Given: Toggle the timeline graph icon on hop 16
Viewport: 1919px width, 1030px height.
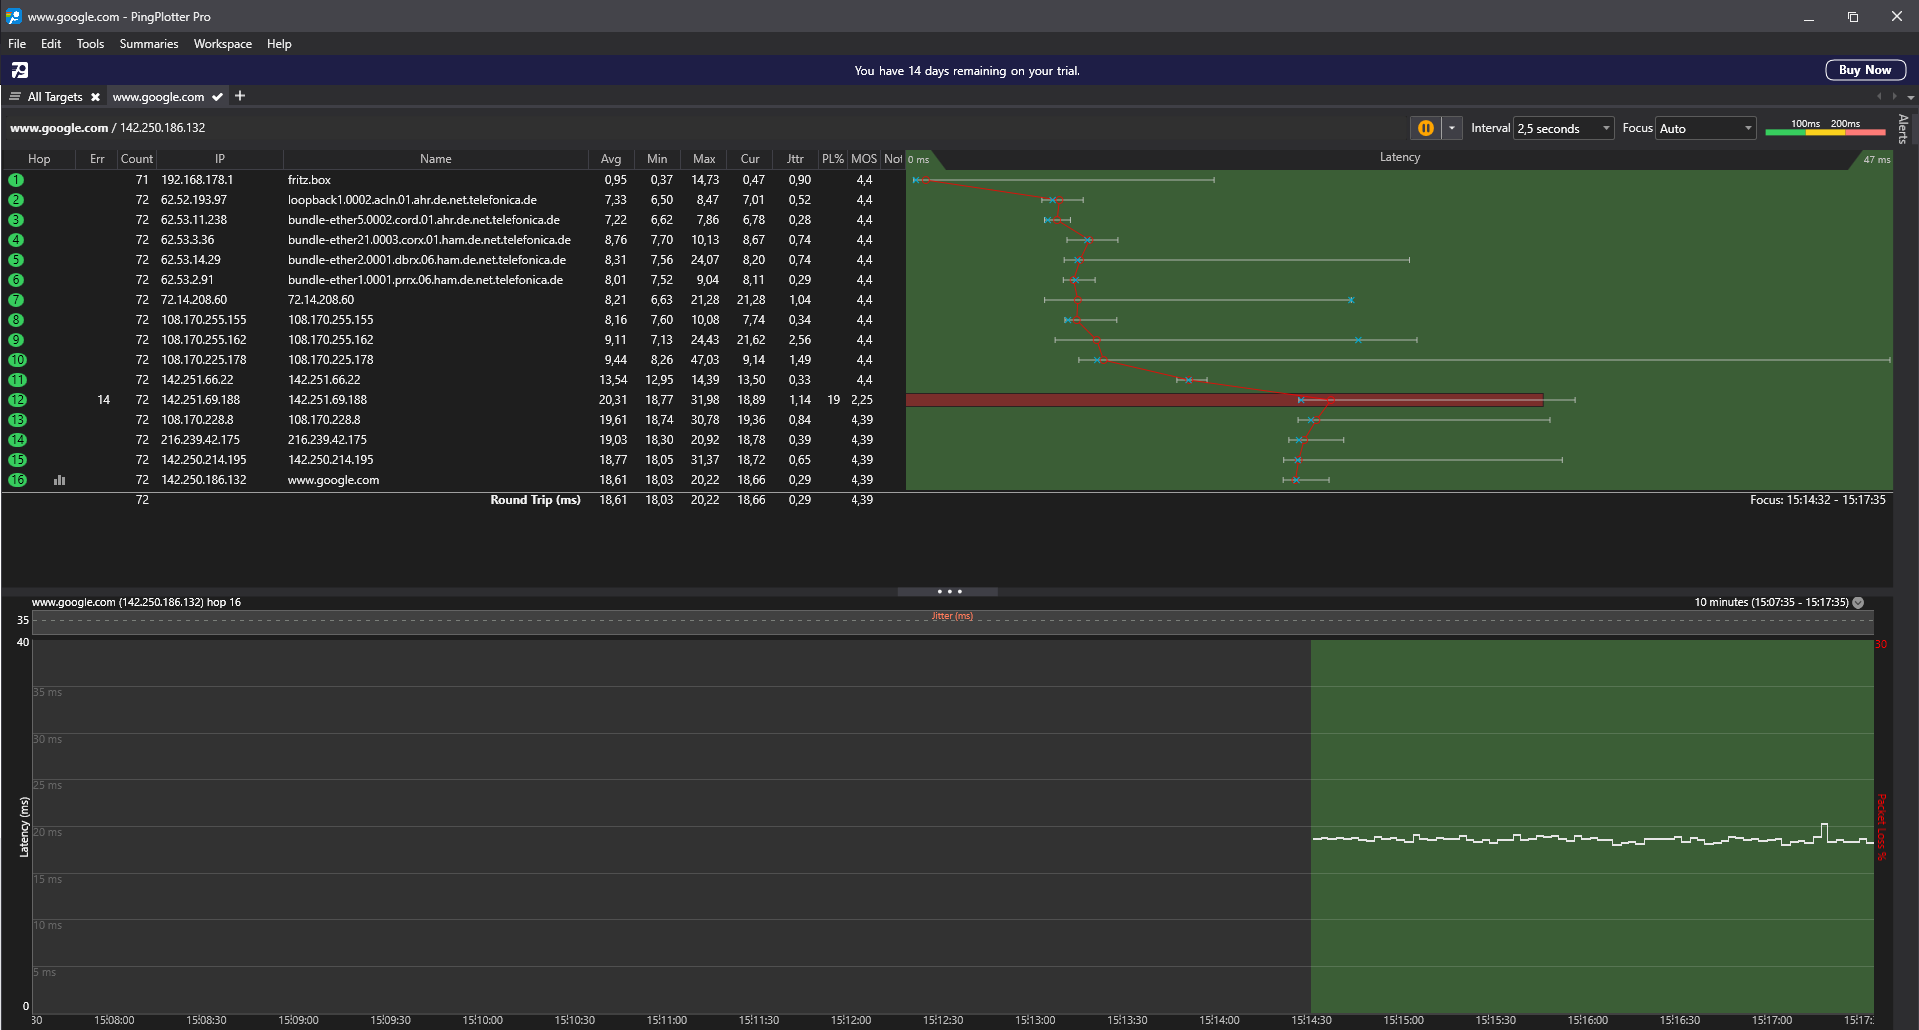Looking at the screenshot, I should (x=59, y=480).
